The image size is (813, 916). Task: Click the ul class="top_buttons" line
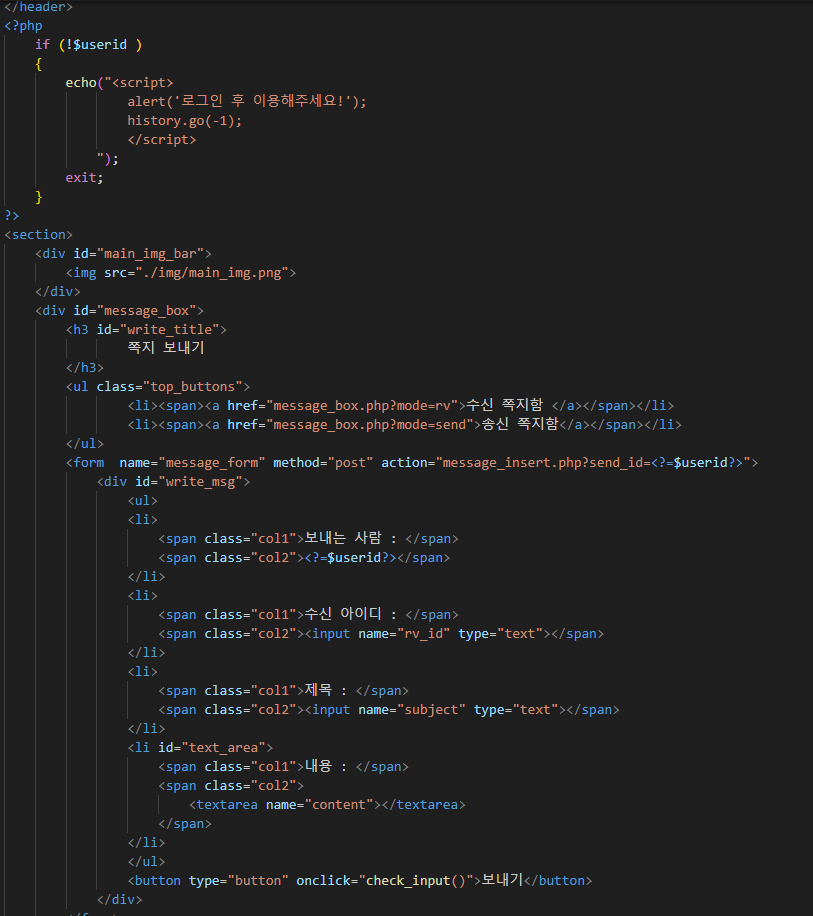158,386
